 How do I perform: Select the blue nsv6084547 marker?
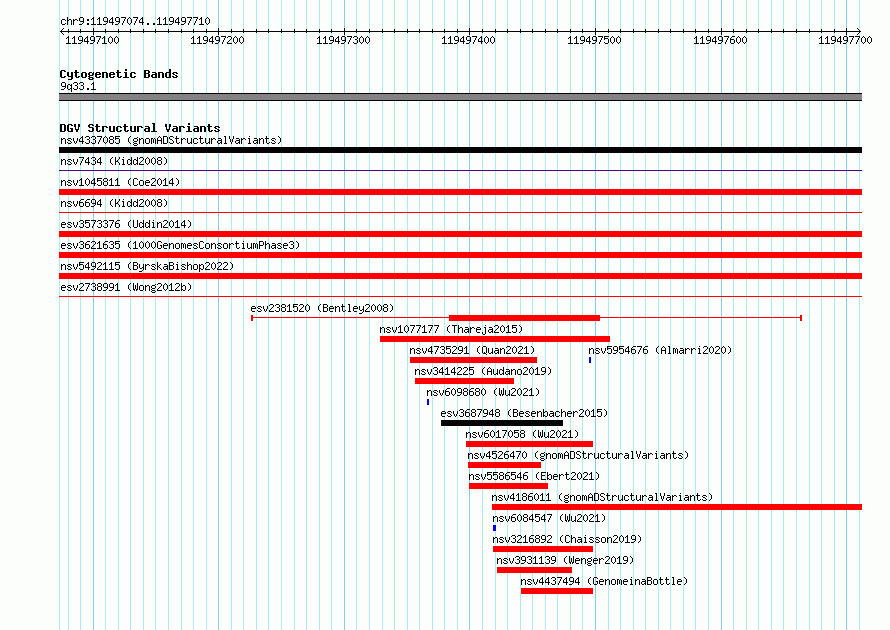pos(494,528)
